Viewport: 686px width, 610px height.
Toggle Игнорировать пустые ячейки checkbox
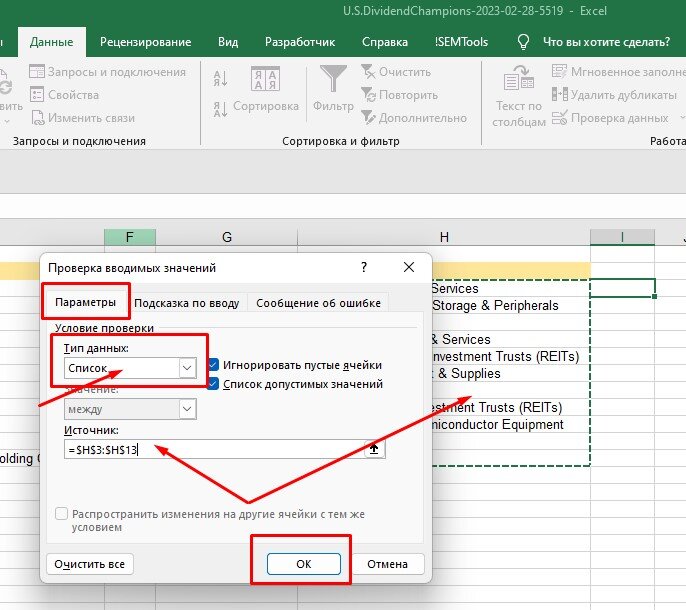pos(213,365)
